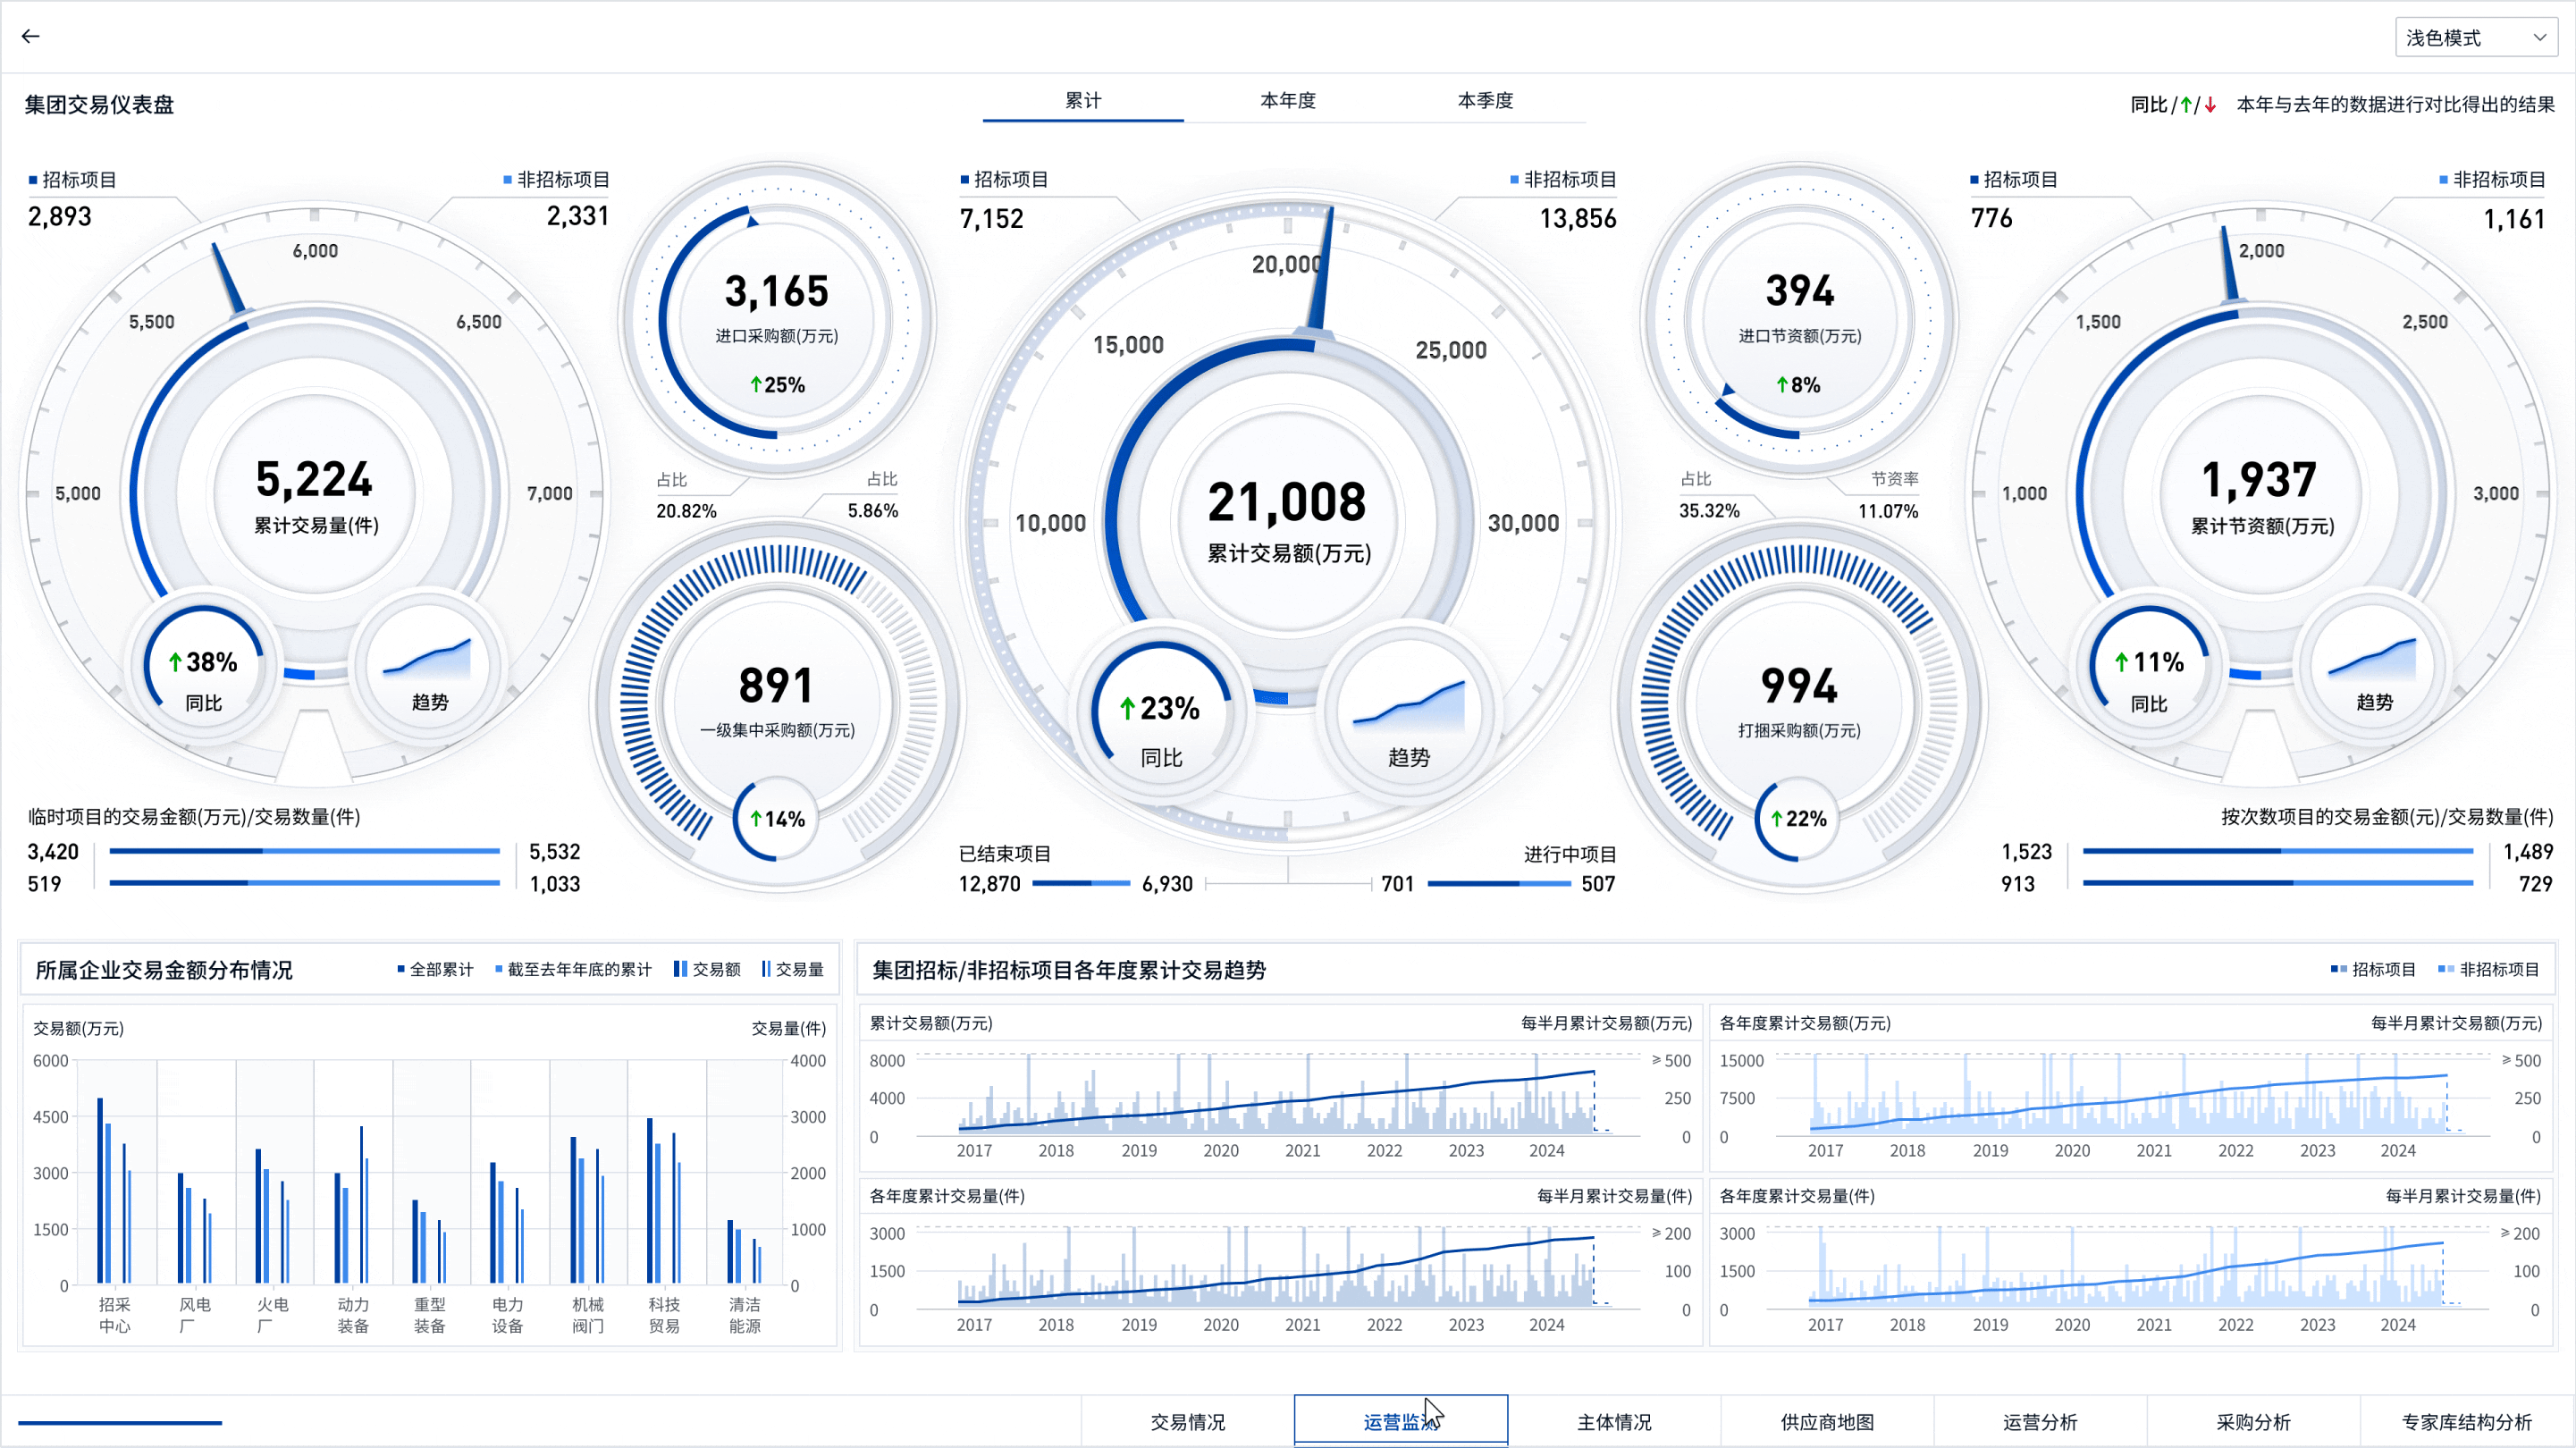Switch to the 本季度 tab

1485,101
